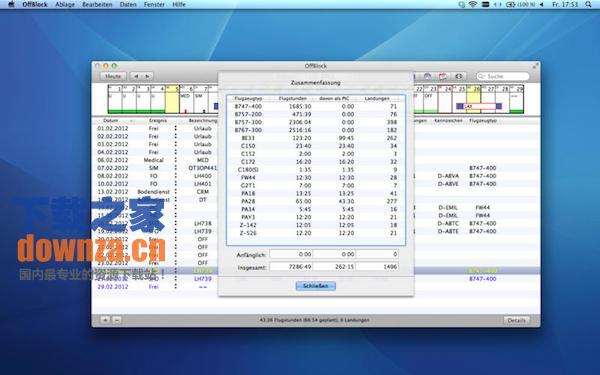Select the B767-300 summary row
Image resolution: width=600 pixels, height=375 pixels.
click(x=316, y=130)
